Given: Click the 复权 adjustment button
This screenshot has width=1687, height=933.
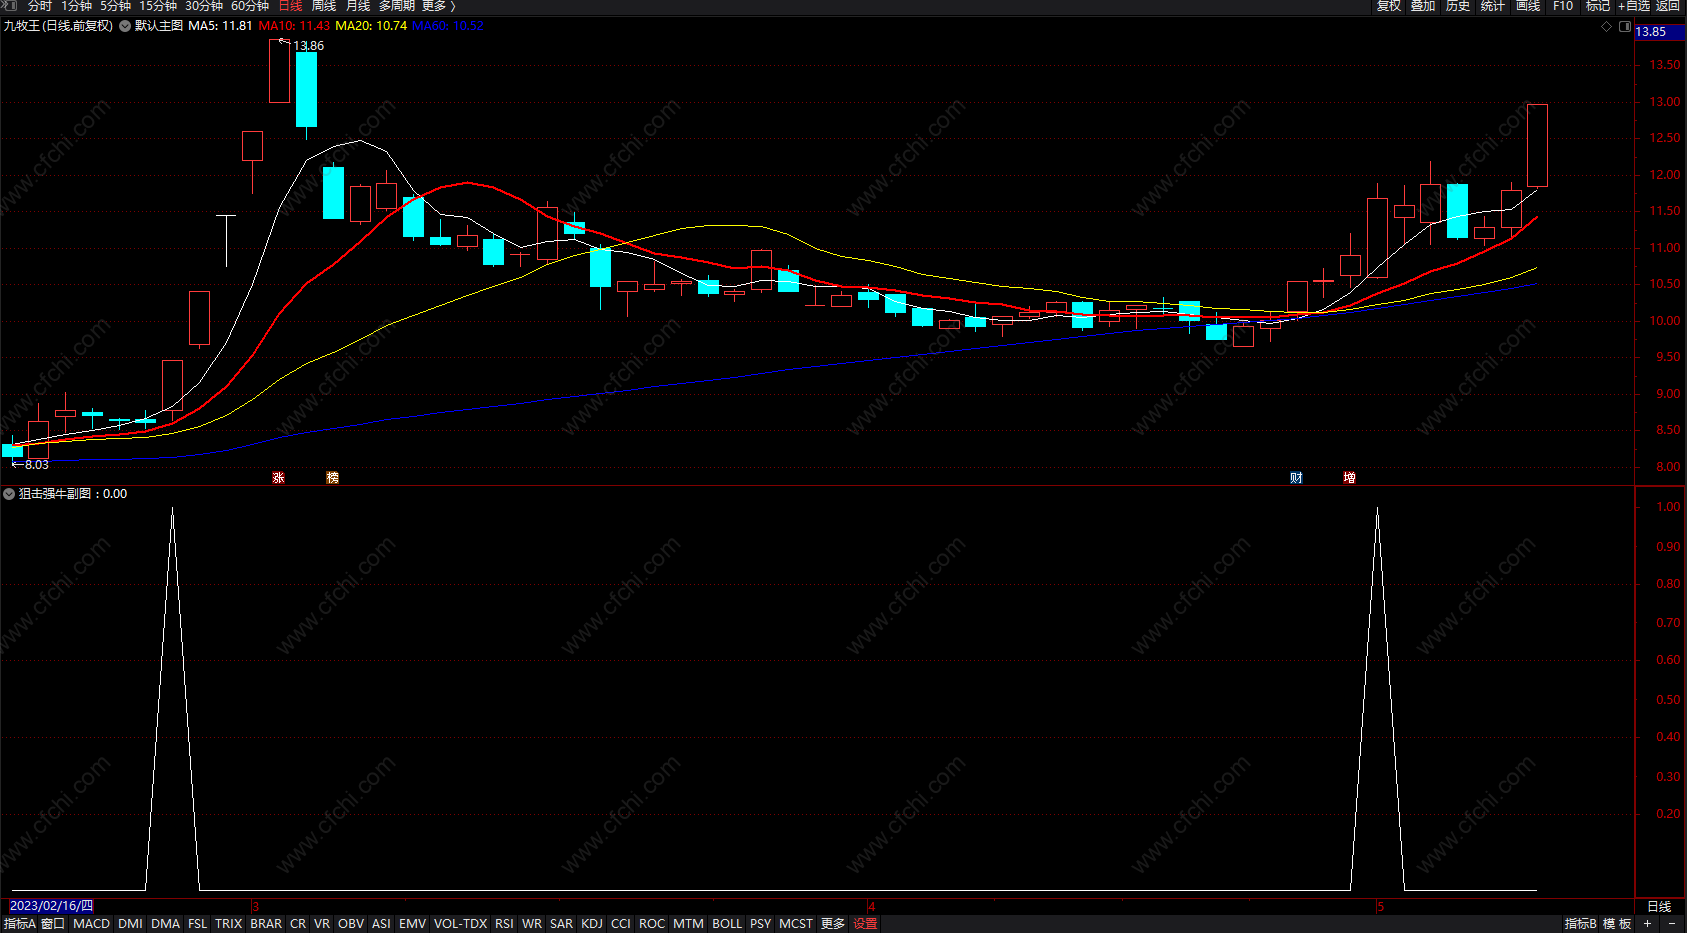Looking at the screenshot, I should (x=1389, y=6).
